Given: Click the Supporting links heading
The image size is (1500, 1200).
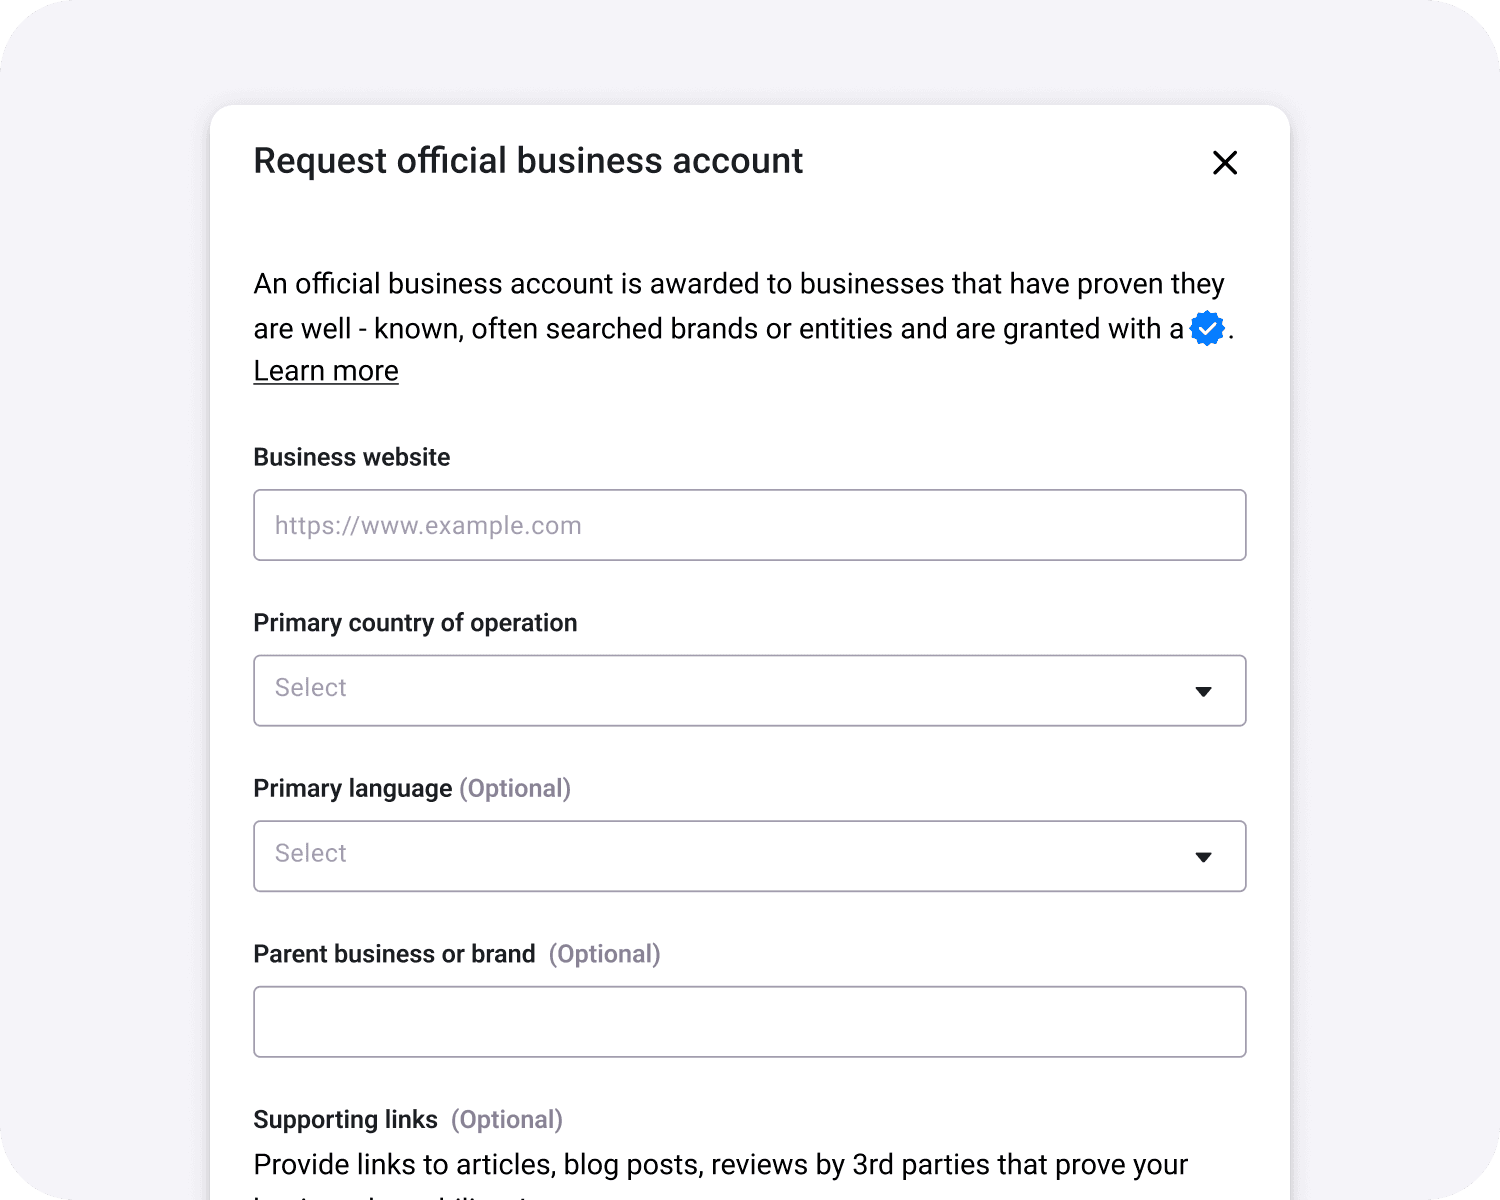Looking at the screenshot, I should 345,1119.
